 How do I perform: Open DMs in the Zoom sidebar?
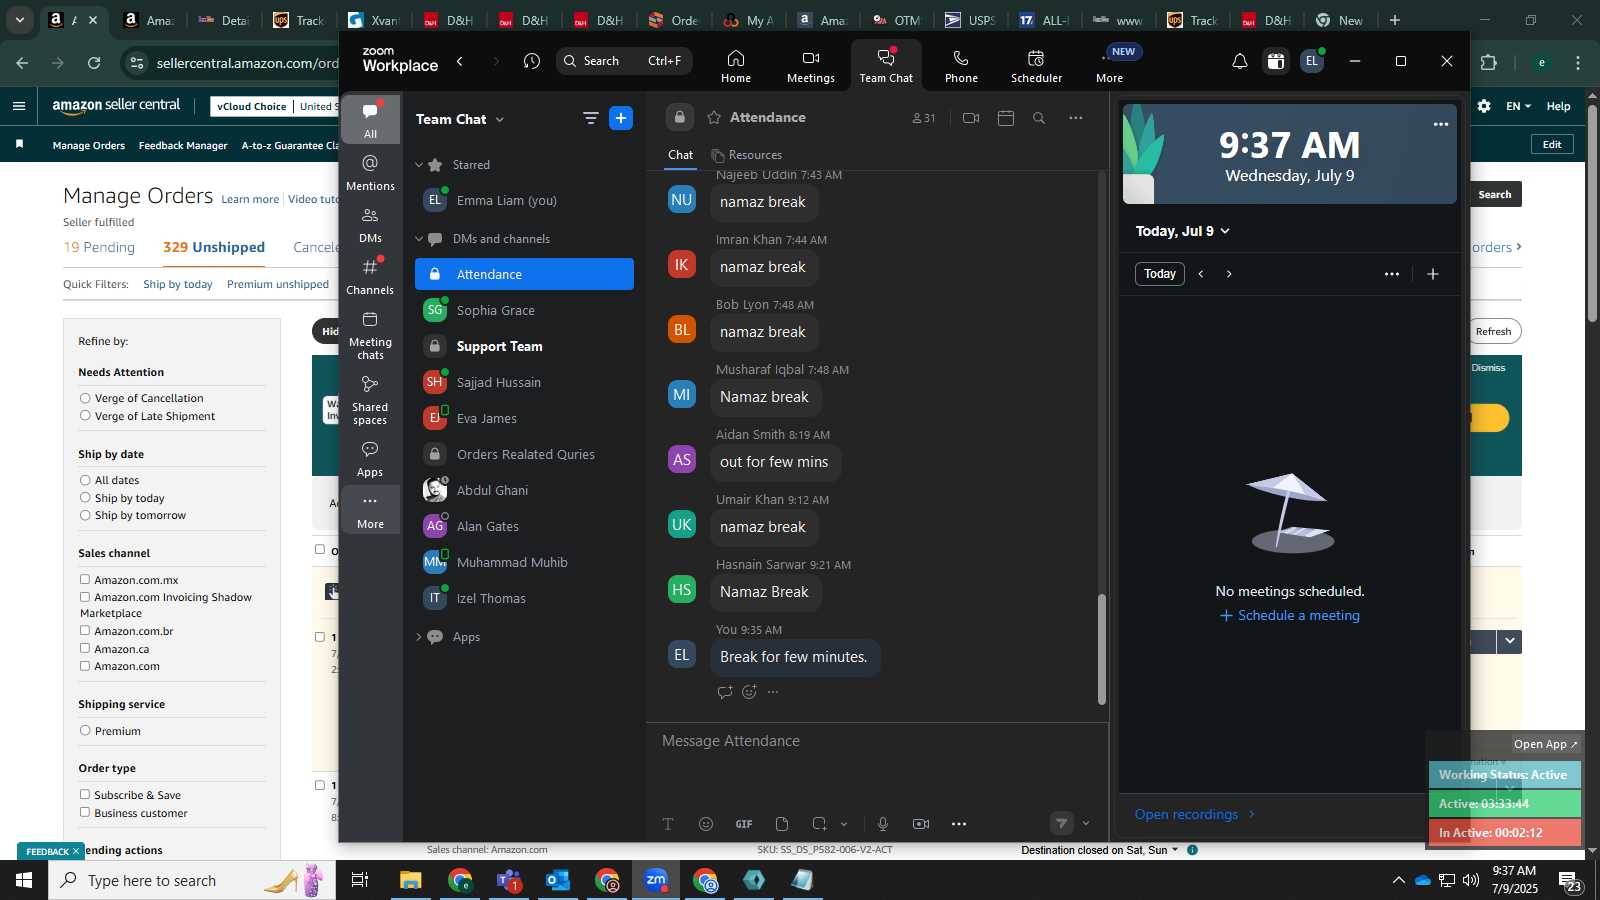(x=370, y=225)
